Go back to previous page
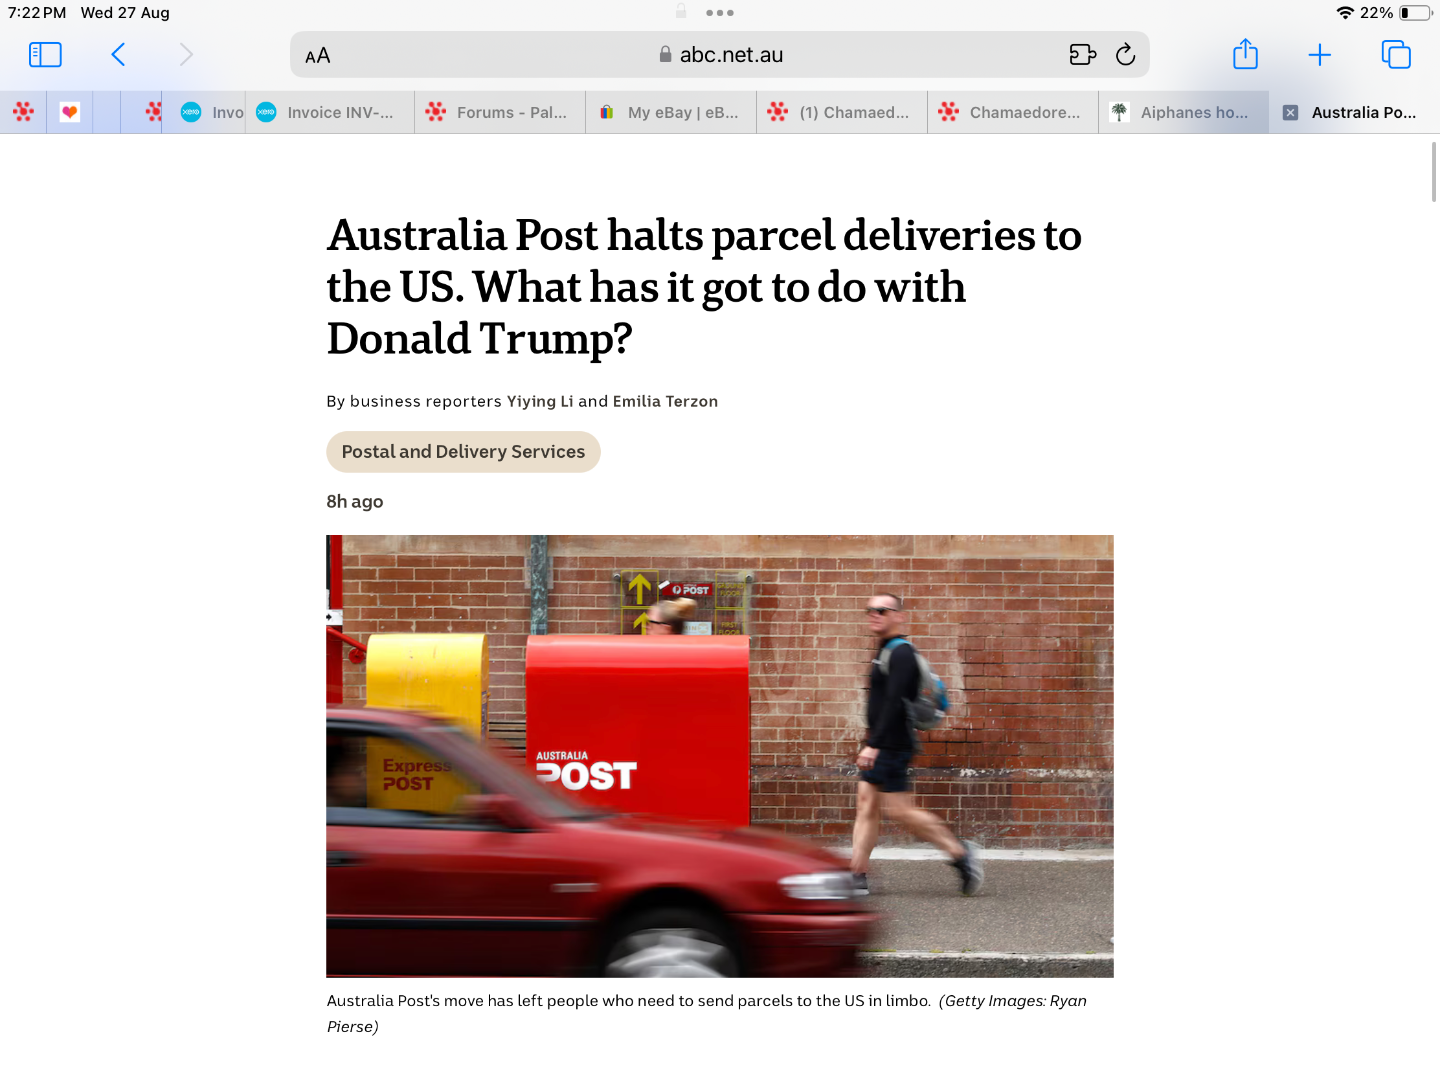 tap(118, 55)
